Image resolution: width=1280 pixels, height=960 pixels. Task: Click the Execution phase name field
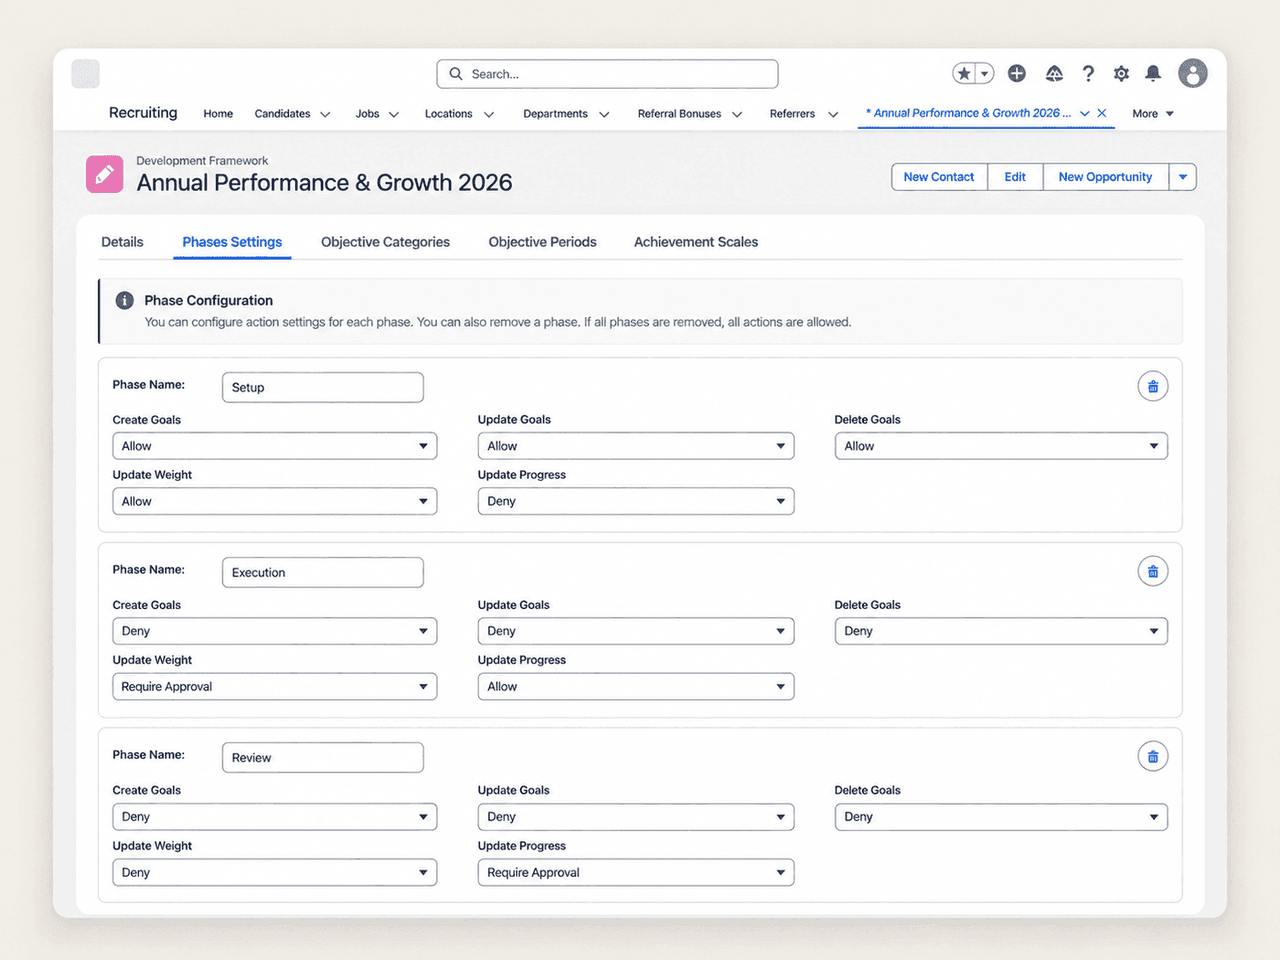tap(323, 572)
